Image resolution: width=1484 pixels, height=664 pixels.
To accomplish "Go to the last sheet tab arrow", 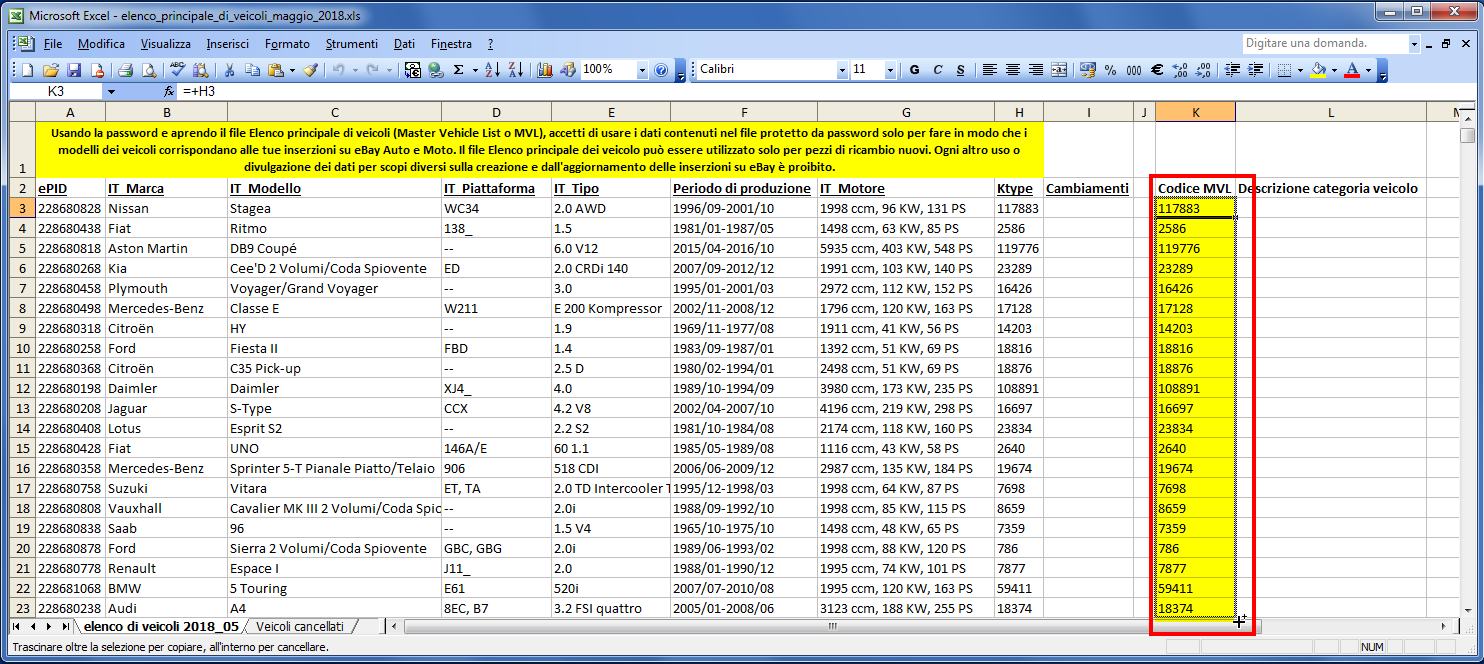I will pos(66,626).
